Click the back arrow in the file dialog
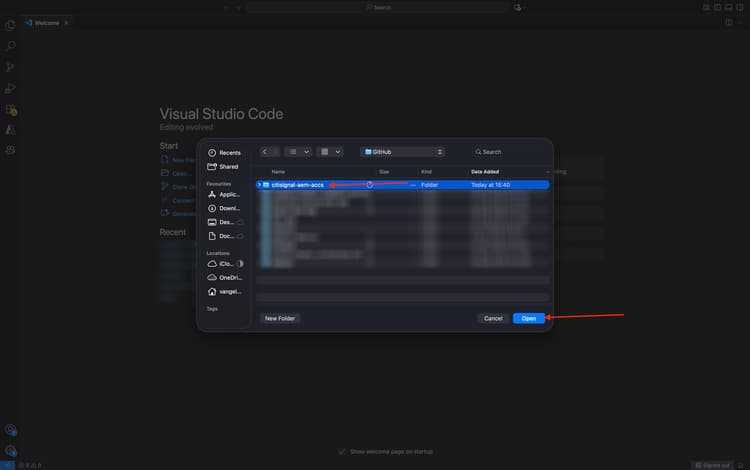Image resolution: width=750 pixels, height=470 pixels. coord(265,152)
